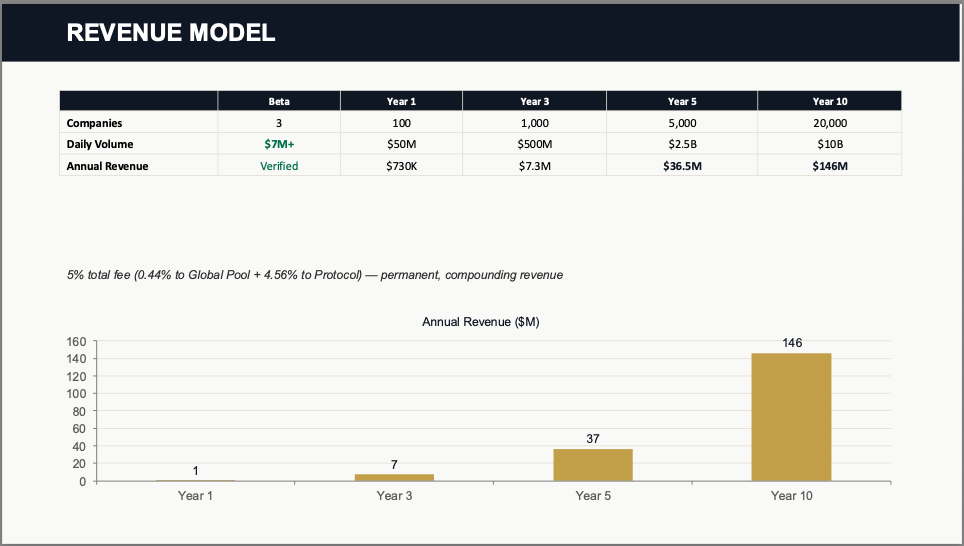964x546 pixels.
Task: Click the Daily Volume row label
Action: point(100,144)
